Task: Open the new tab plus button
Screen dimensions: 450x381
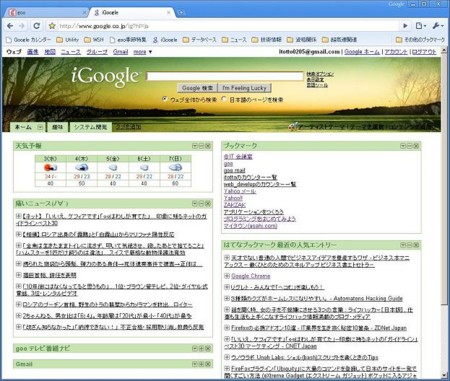Action: (x=181, y=13)
